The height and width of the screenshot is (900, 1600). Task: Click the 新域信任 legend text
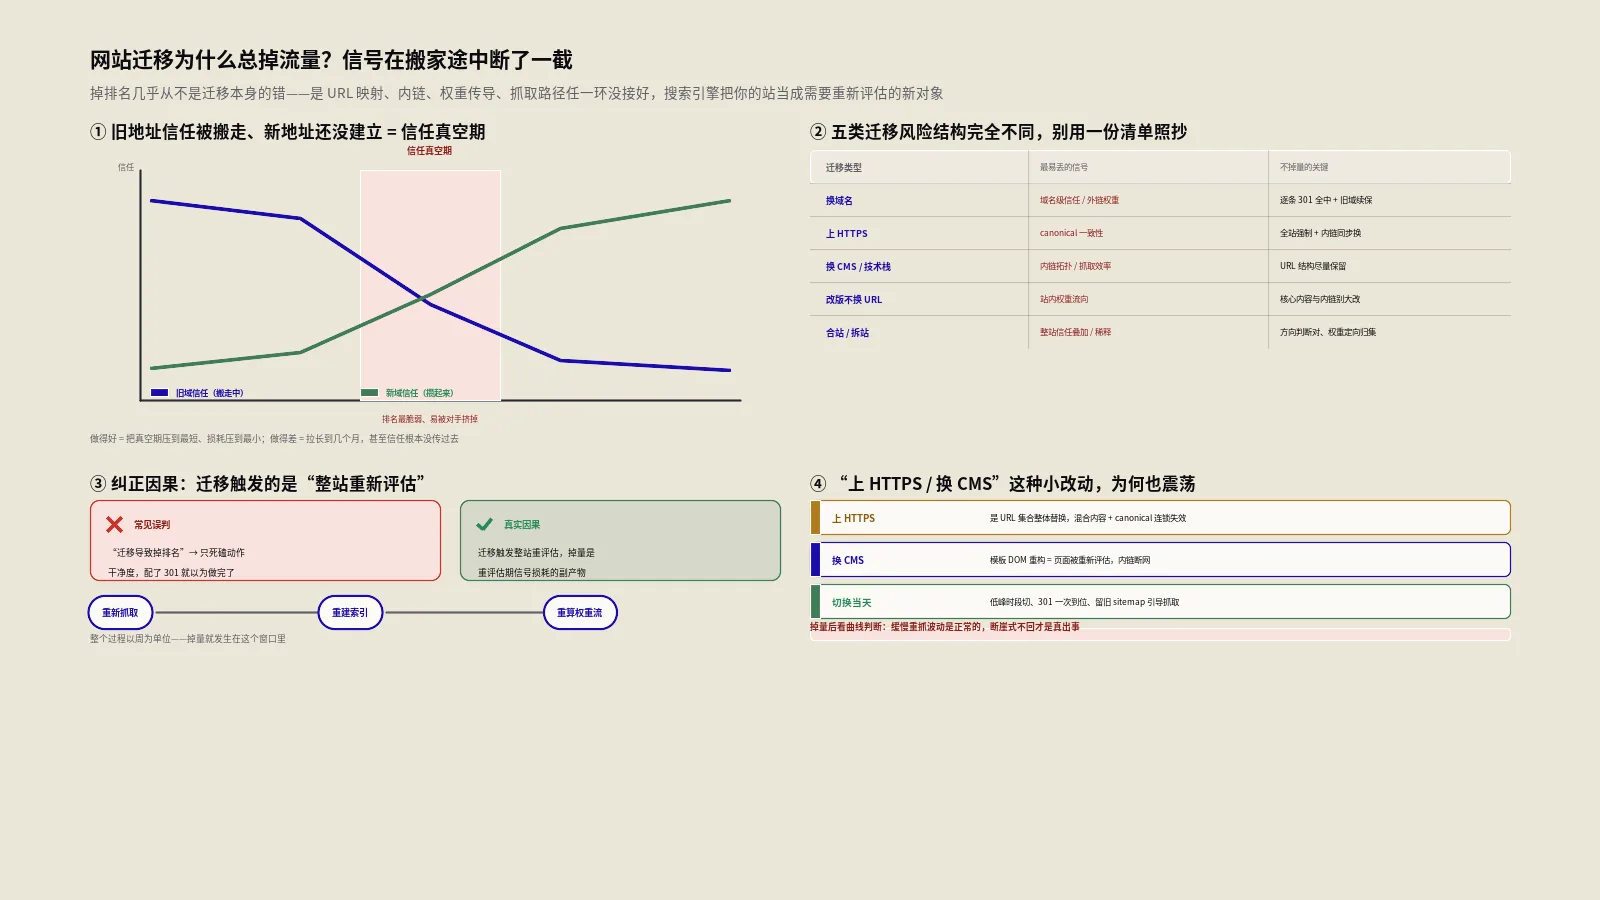pyautogui.click(x=420, y=393)
